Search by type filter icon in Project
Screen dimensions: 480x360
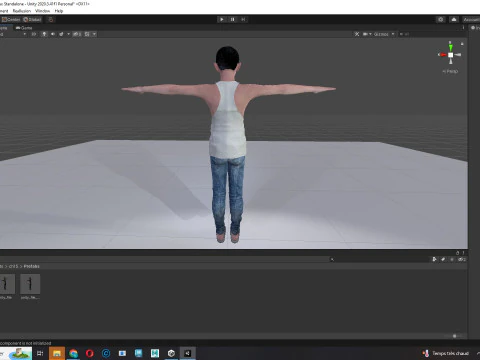click(434, 259)
